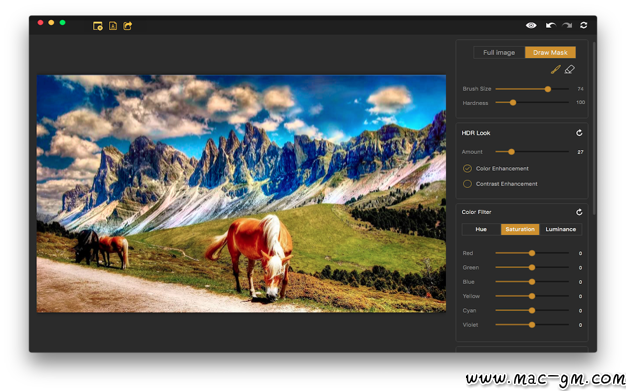Toggle the eye preview icon

[531, 26]
